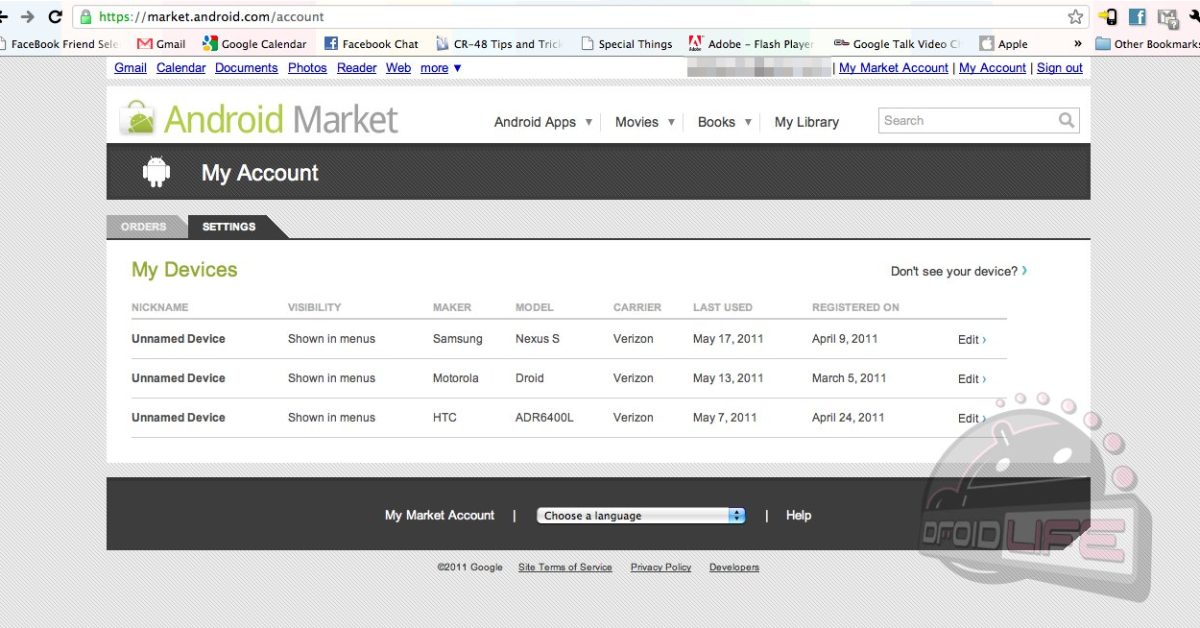Screen dimensions: 1200x628
Task: Click the browser reload icon
Action: pyautogui.click(x=55, y=17)
